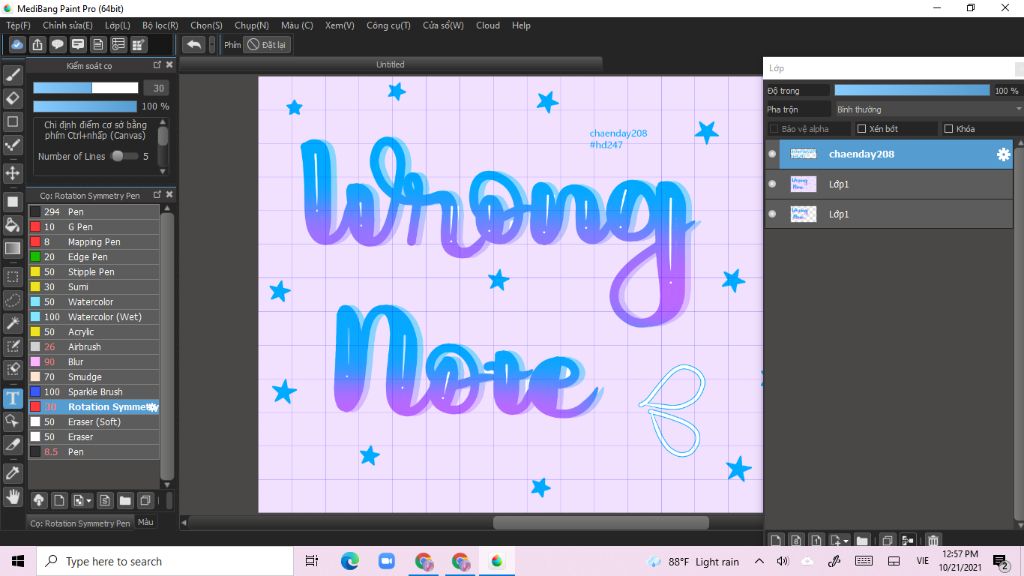Adjust the Độ trong layer opacity slider
Screen dimensions: 1024x576
pyautogui.click(x=912, y=90)
